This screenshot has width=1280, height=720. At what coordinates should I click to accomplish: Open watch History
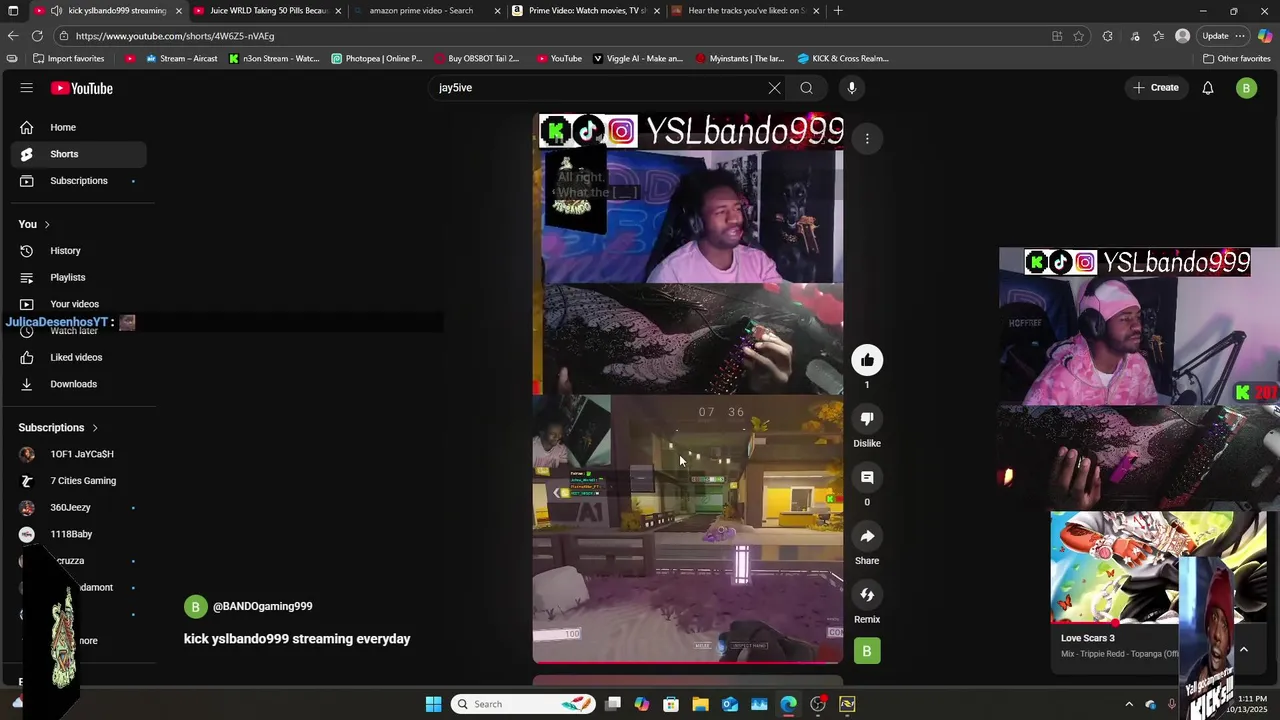[79, 251]
